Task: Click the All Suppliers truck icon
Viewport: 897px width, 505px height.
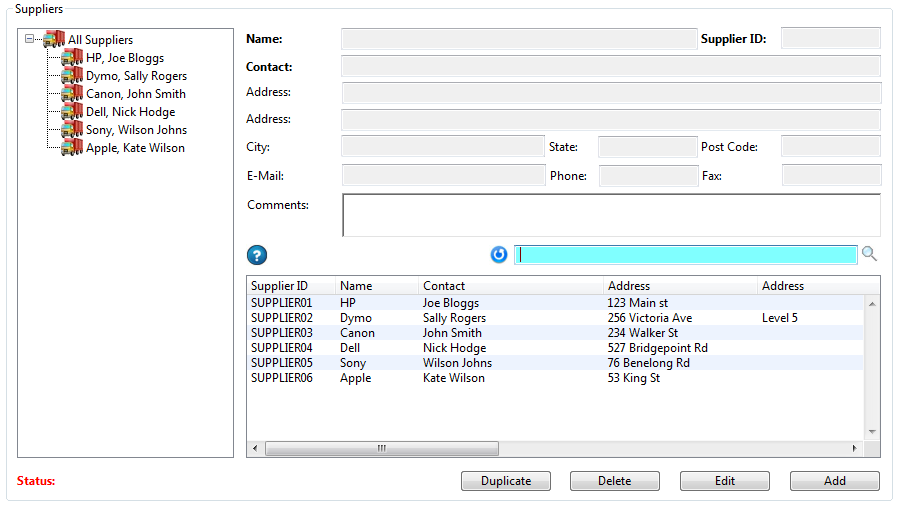Action: coord(54,40)
